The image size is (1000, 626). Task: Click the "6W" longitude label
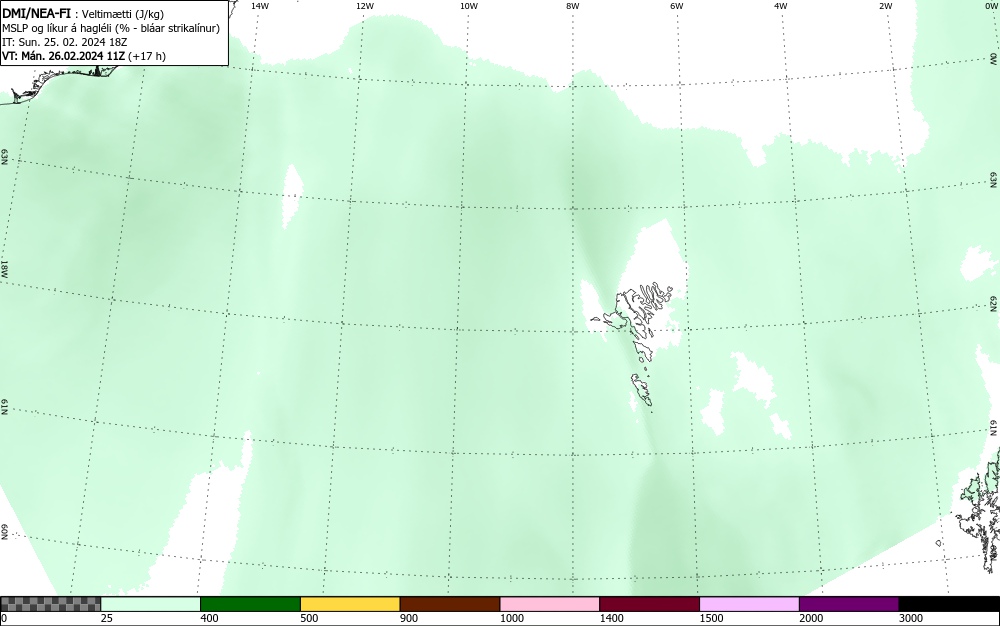point(677,6)
